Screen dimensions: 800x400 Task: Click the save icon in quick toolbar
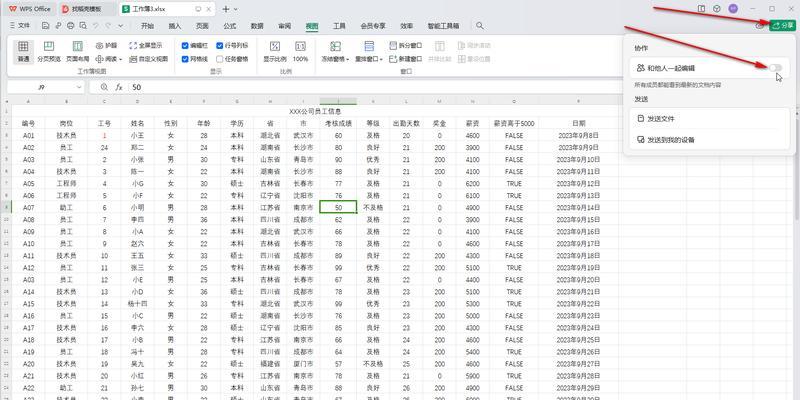point(46,26)
